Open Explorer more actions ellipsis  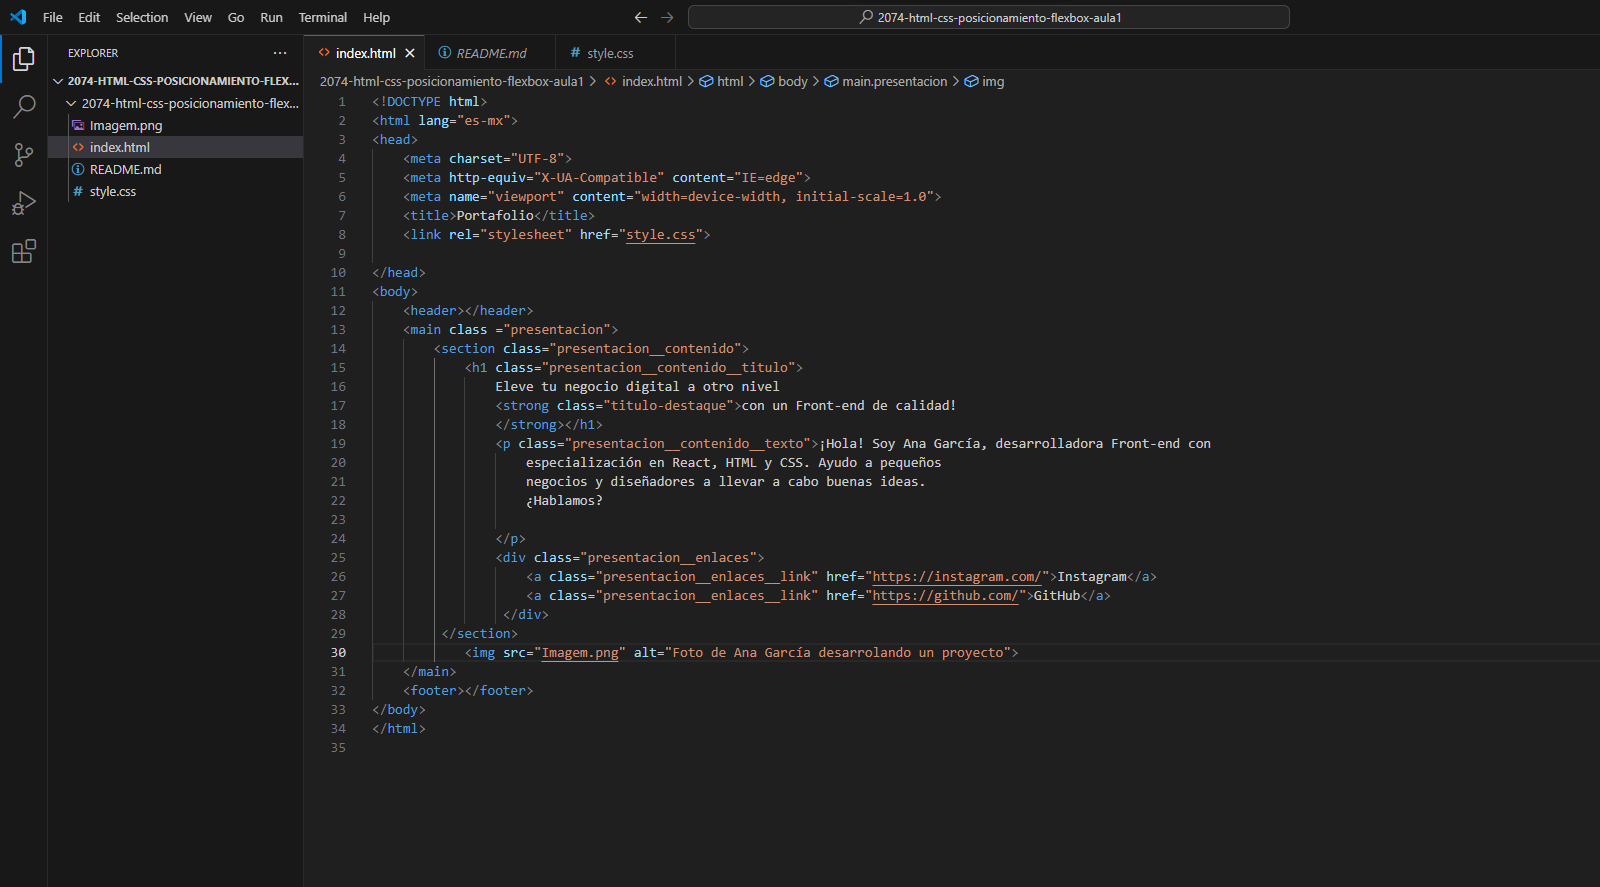pyautogui.click(x=280, y=53)
